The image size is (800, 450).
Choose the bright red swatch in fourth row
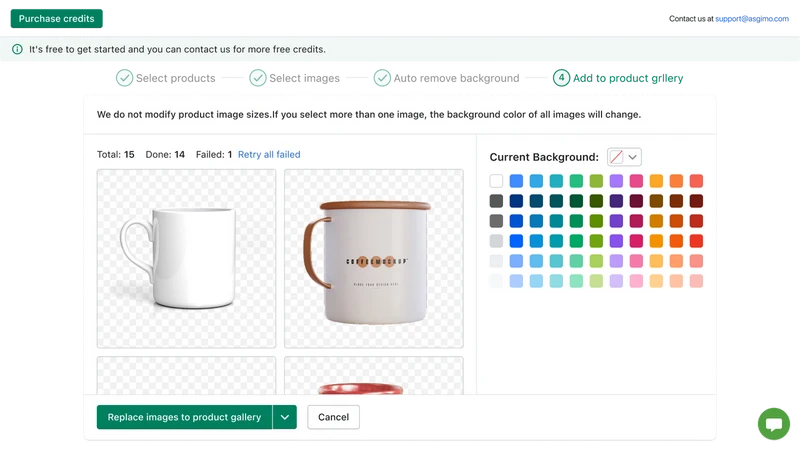[x=696, y=241]
